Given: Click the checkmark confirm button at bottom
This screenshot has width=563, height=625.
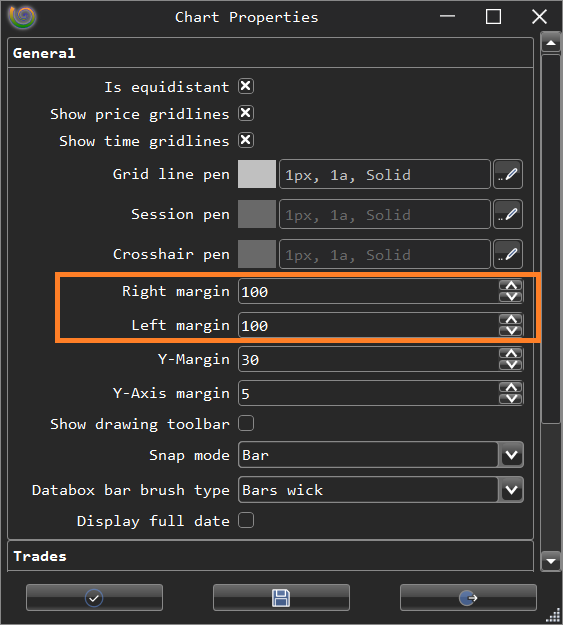Looking at the screenshot, I should point(94,597).
